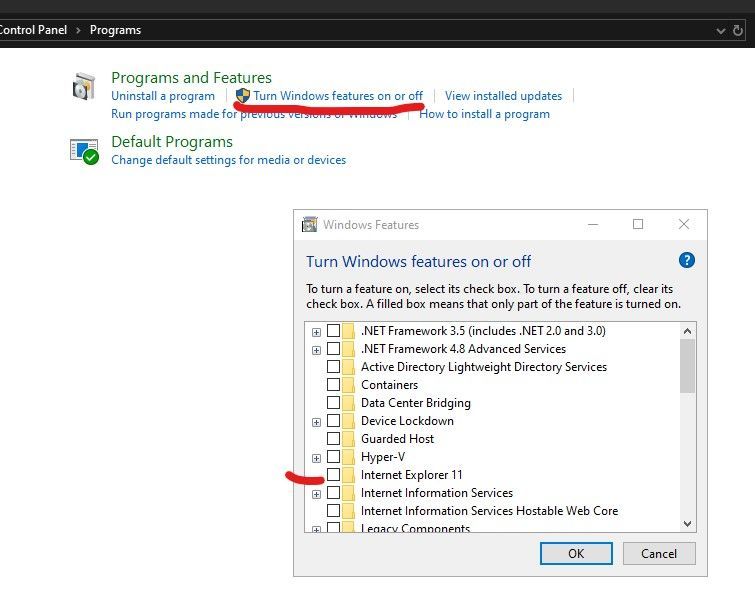The image size is (755, 601).
Task: Click the refresh icon in address bar
Action: pos(738,30)
